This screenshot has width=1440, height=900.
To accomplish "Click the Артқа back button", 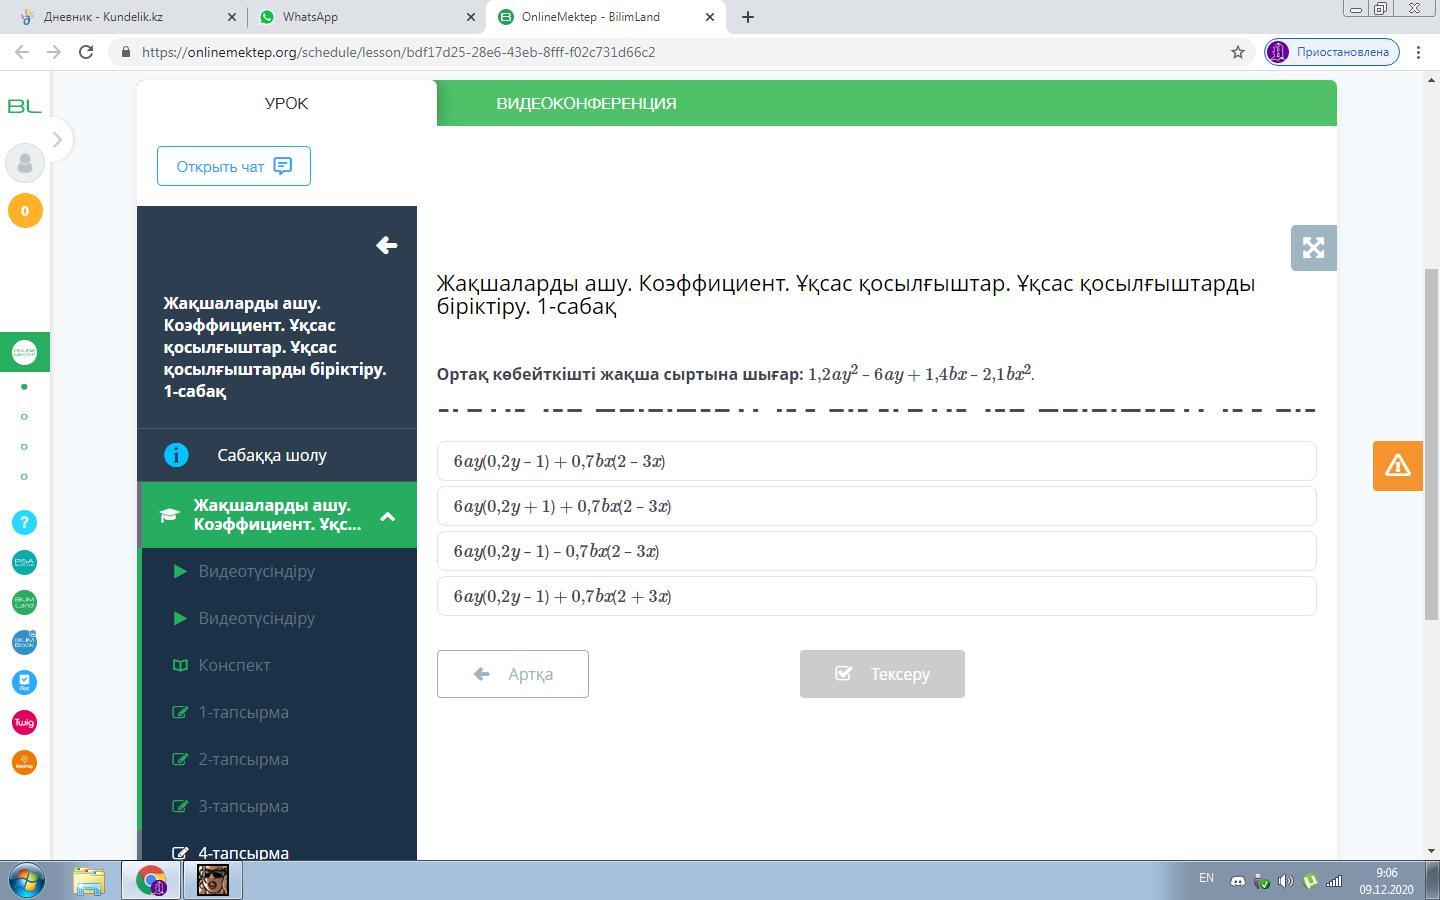I will 513,674.
